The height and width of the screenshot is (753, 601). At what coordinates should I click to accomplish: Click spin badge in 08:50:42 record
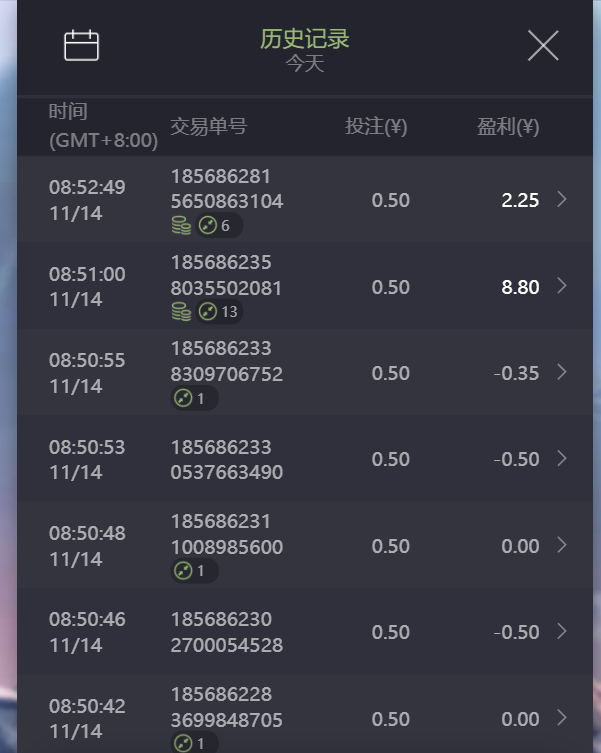pos(192,743)
